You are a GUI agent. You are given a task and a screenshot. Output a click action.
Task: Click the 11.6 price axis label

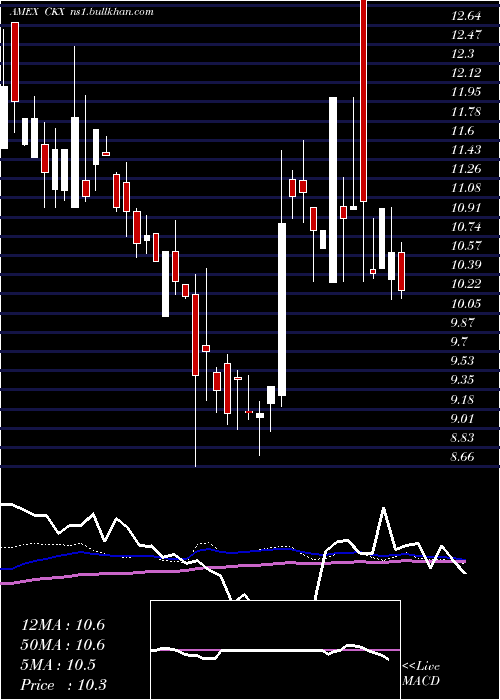[x=463, y=131]
